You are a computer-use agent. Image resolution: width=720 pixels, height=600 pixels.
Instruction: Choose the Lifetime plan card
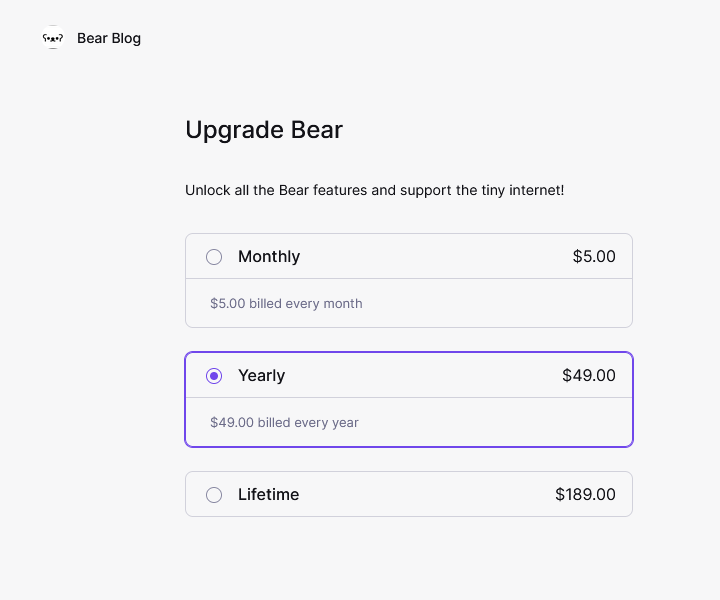pyautogui.click(x=409, y=494)
